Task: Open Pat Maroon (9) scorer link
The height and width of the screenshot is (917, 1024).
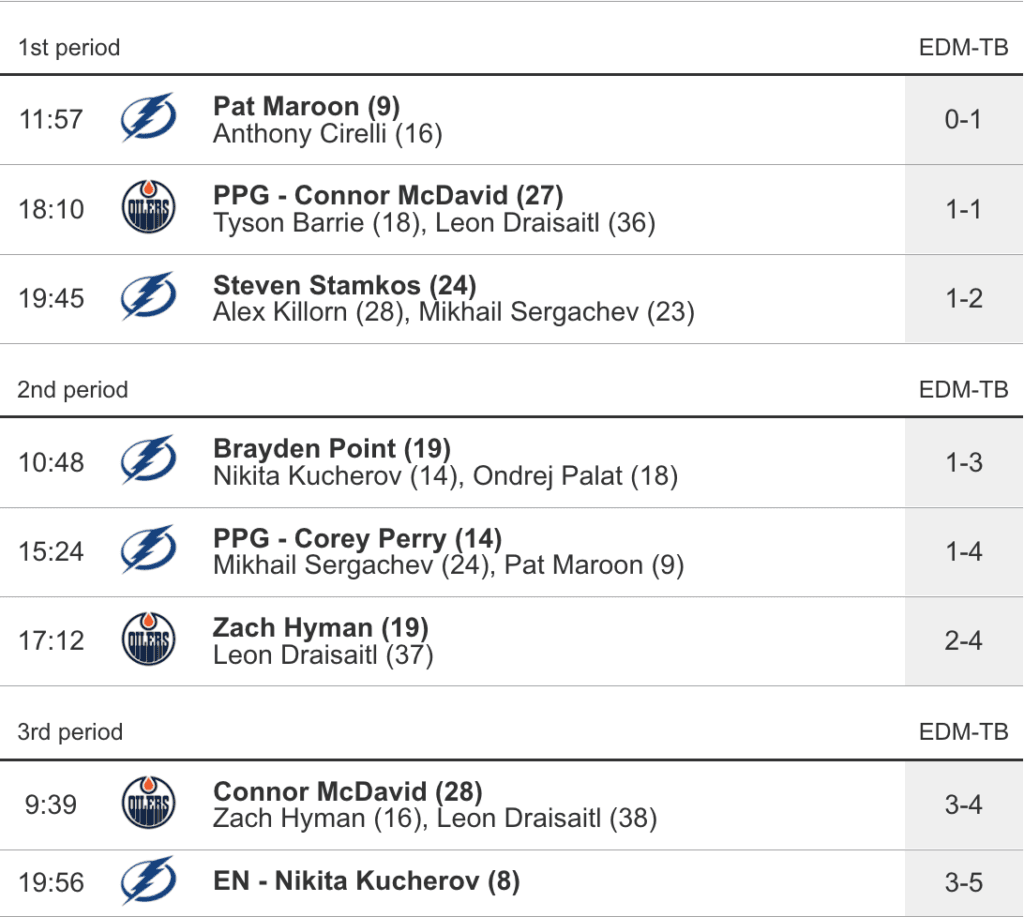Action: click(x=306, y=106)
